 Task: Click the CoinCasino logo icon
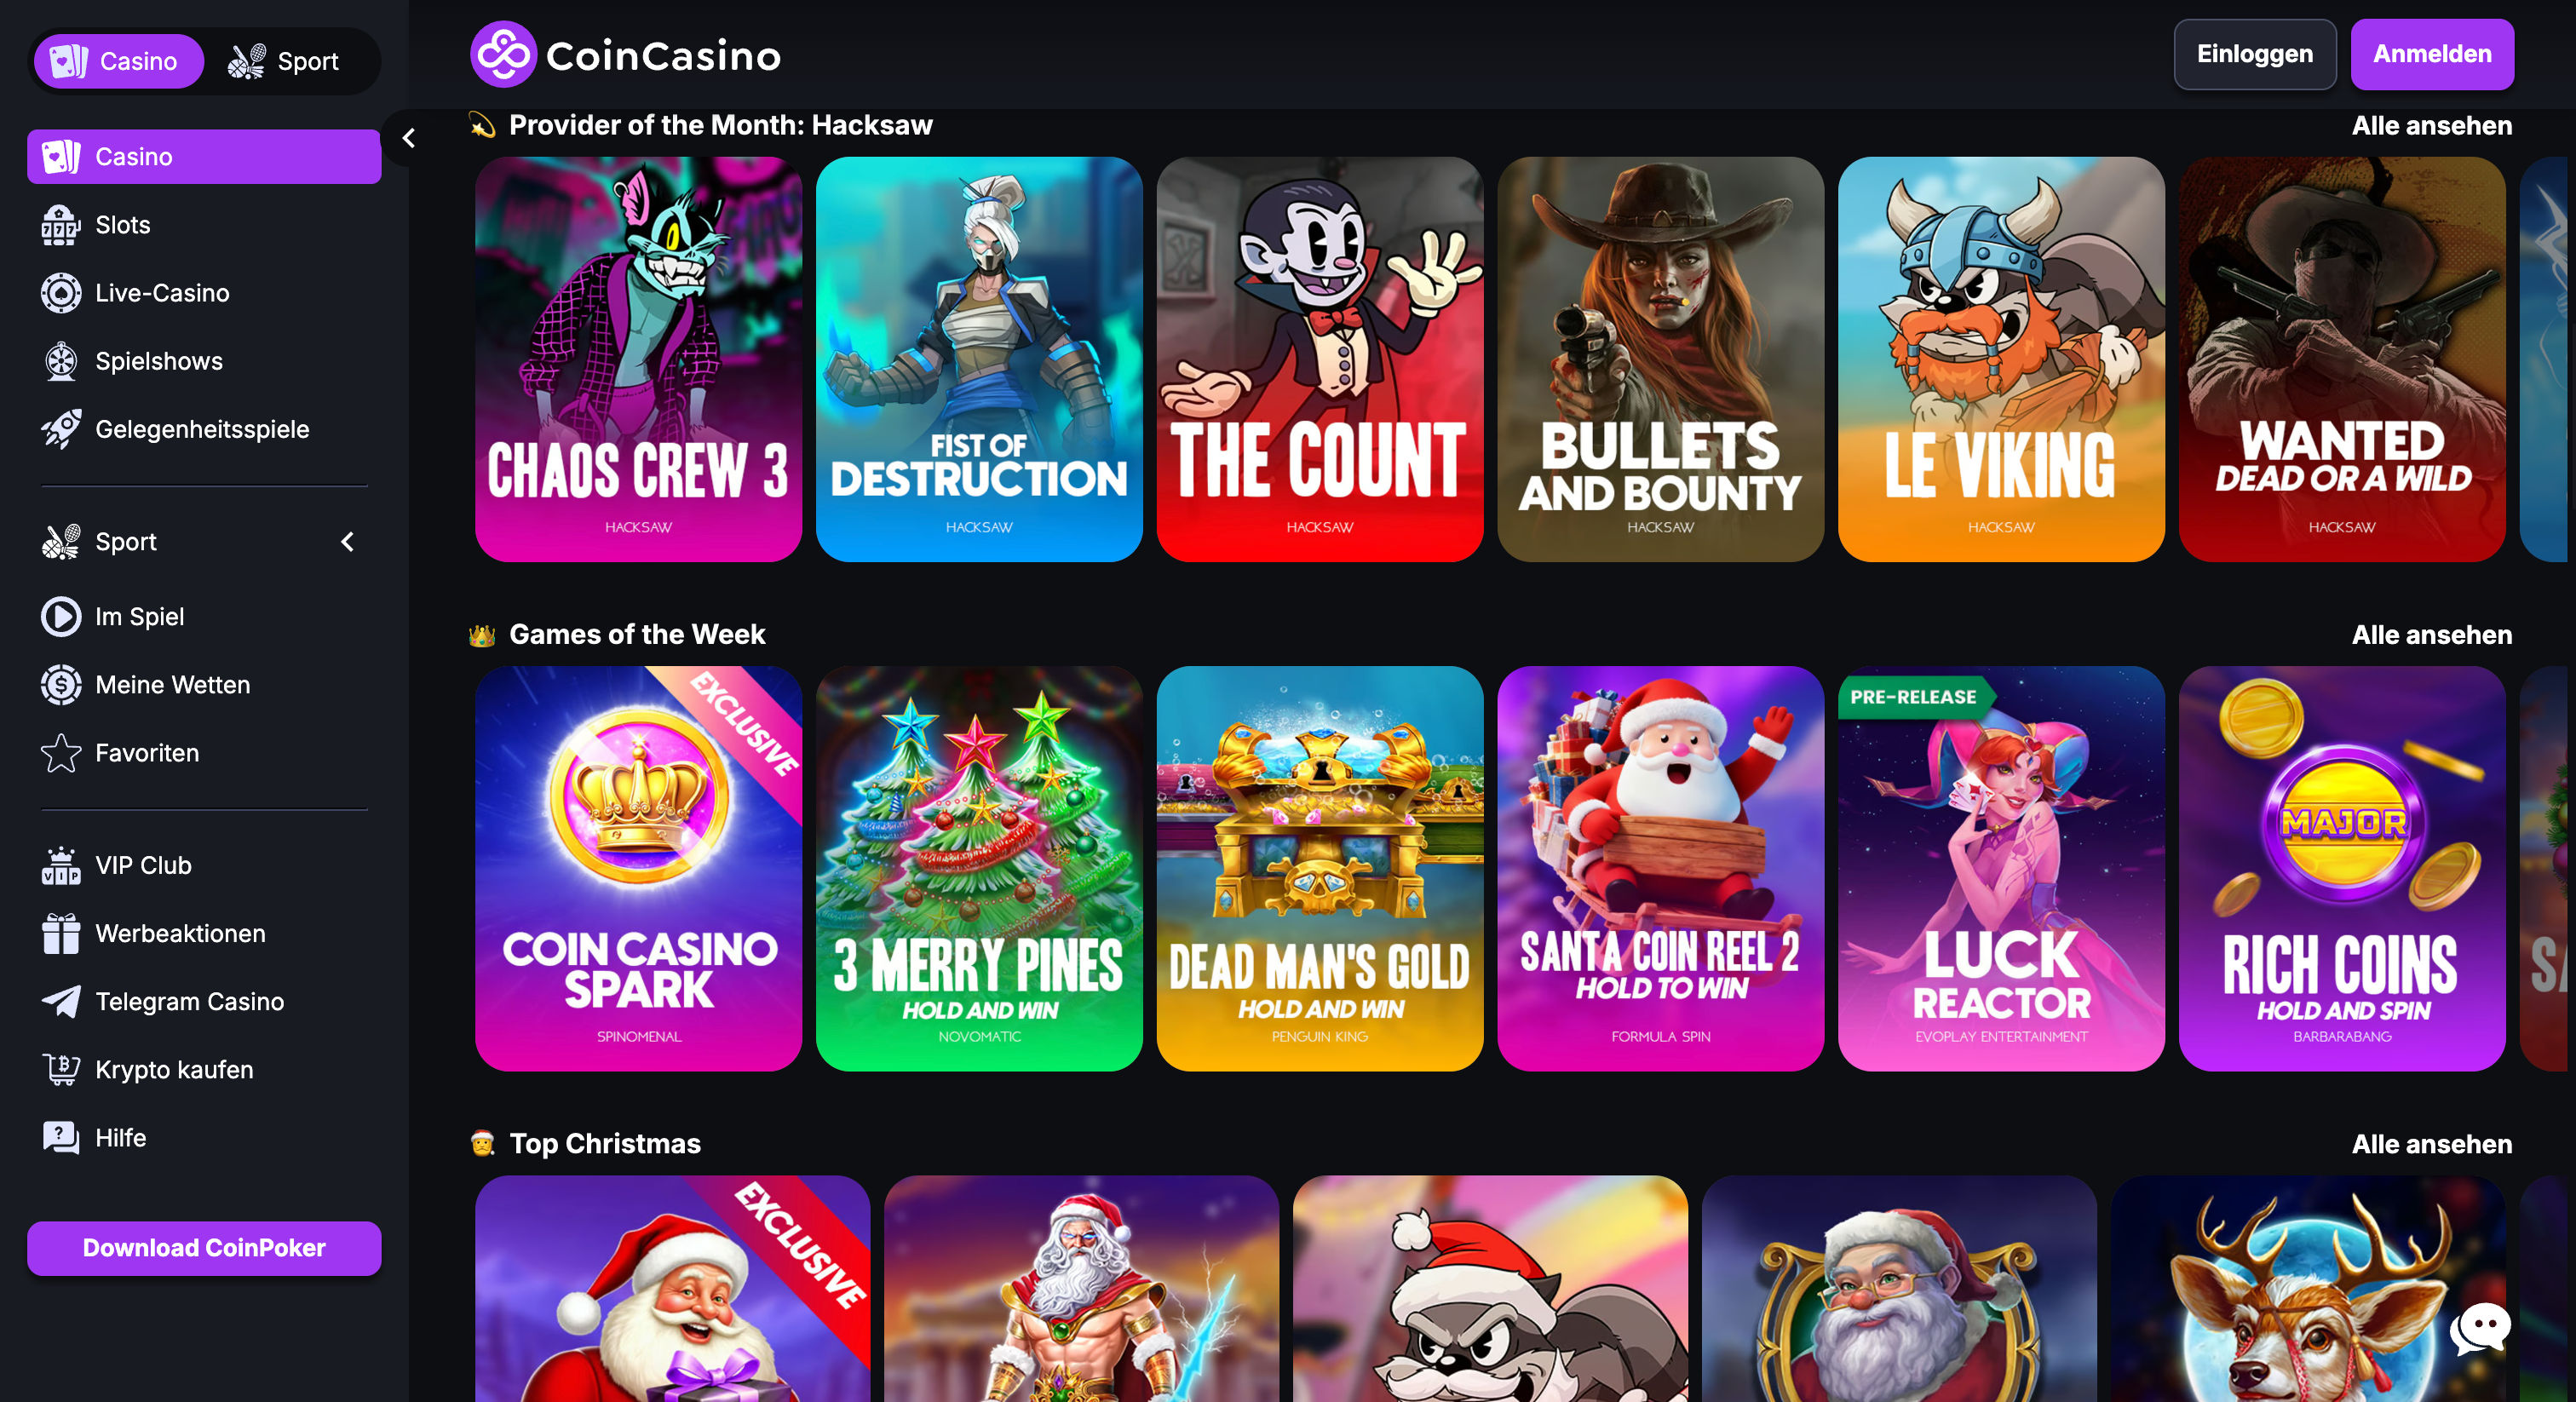point(504,55)
